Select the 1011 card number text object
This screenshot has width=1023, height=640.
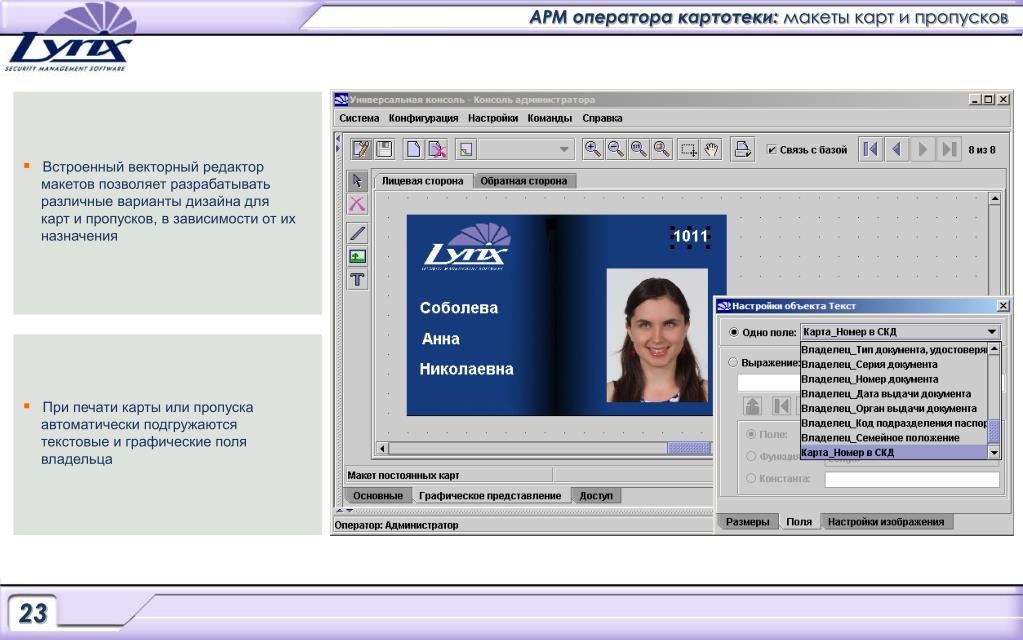(x=690, y=236)
